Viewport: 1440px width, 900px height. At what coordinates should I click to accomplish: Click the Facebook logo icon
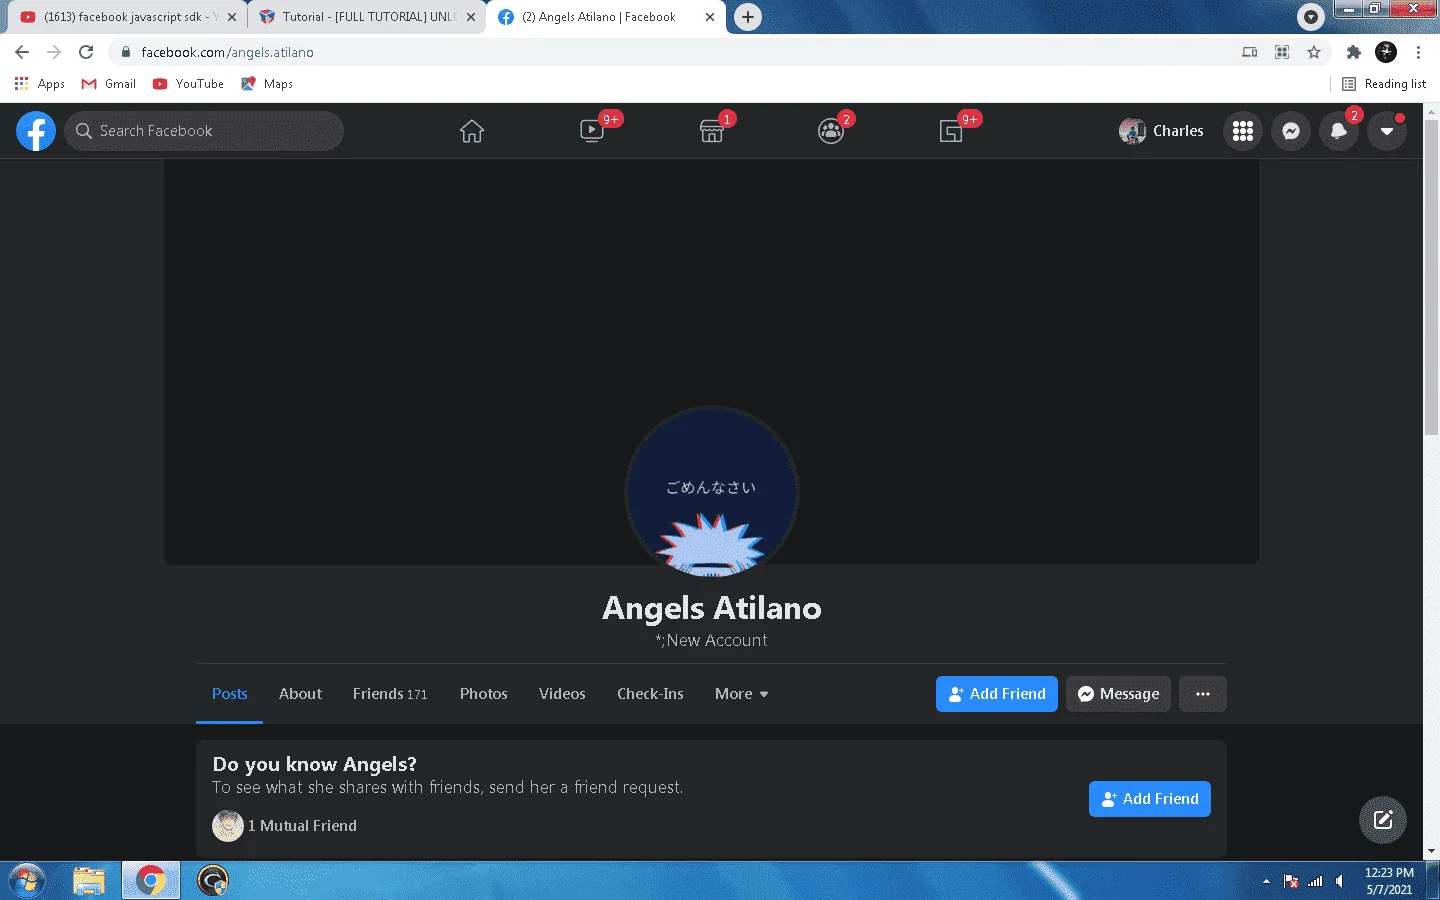pyautogui.click(x=36, y=131)
